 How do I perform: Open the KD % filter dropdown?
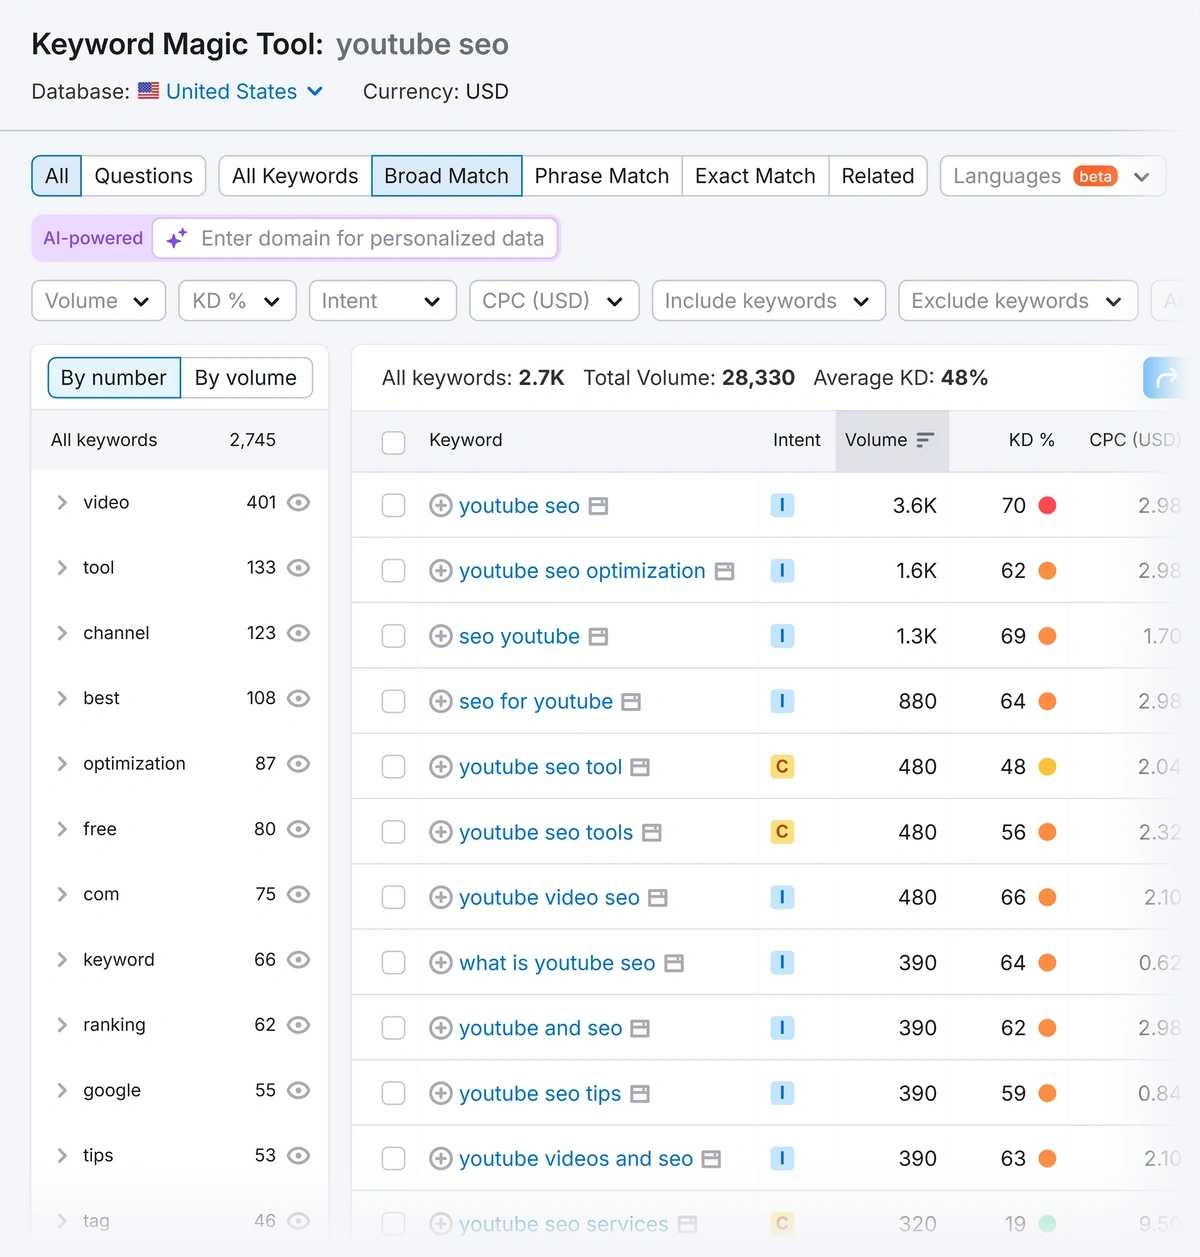(237, 301)
